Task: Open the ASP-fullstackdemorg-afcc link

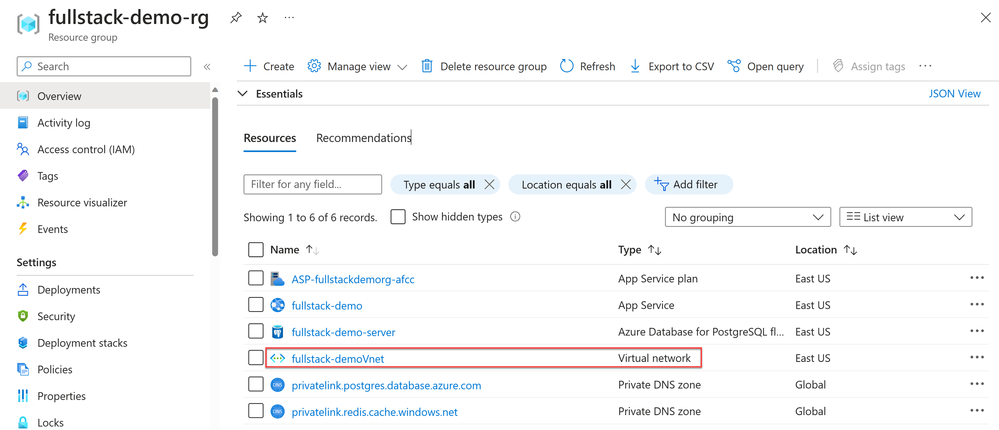Action: (x=353, y=279)
